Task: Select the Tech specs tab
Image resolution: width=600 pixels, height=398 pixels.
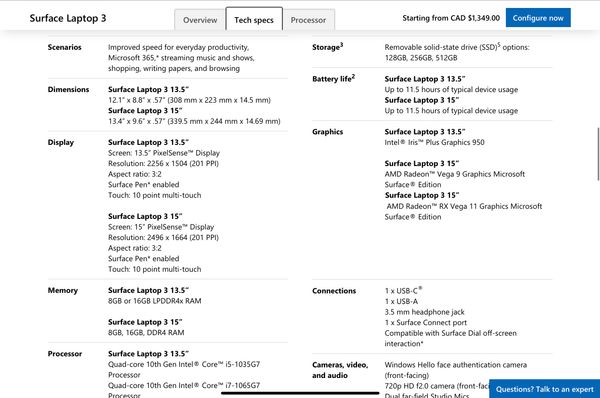Action: 254,19
